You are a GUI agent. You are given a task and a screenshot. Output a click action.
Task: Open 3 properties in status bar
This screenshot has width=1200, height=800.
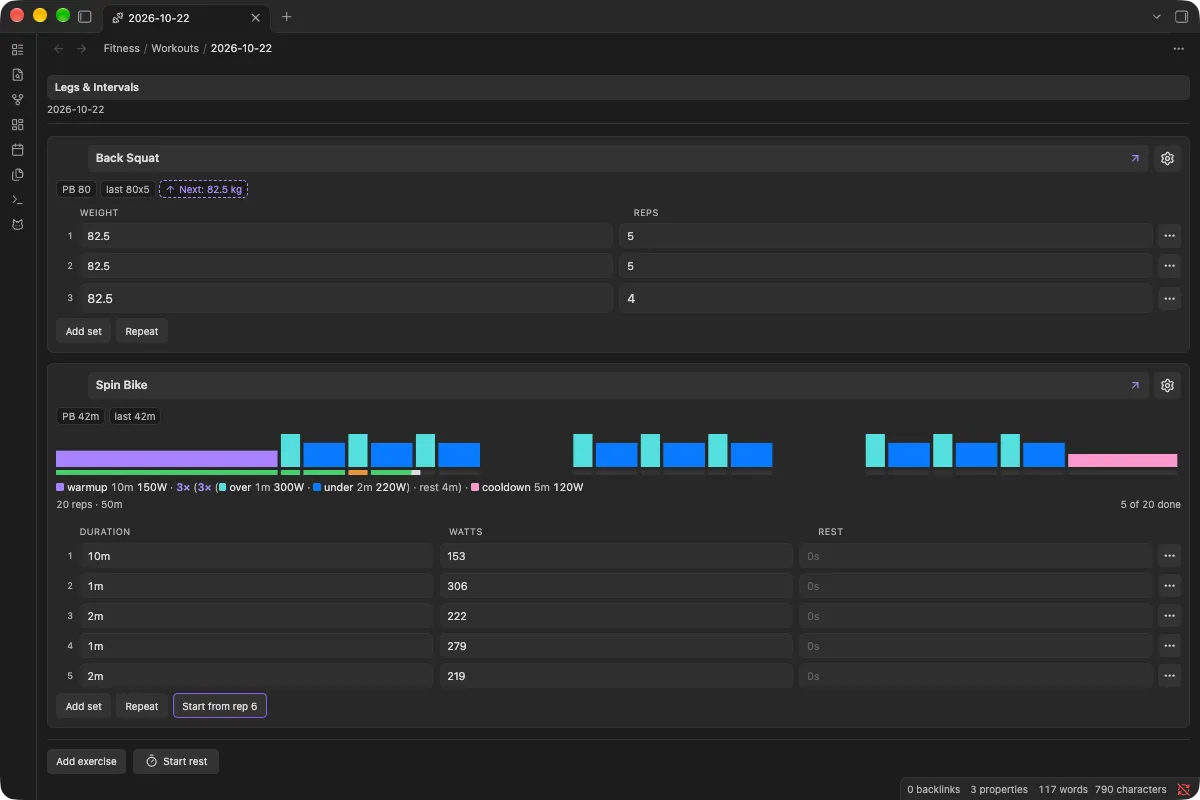999,789
